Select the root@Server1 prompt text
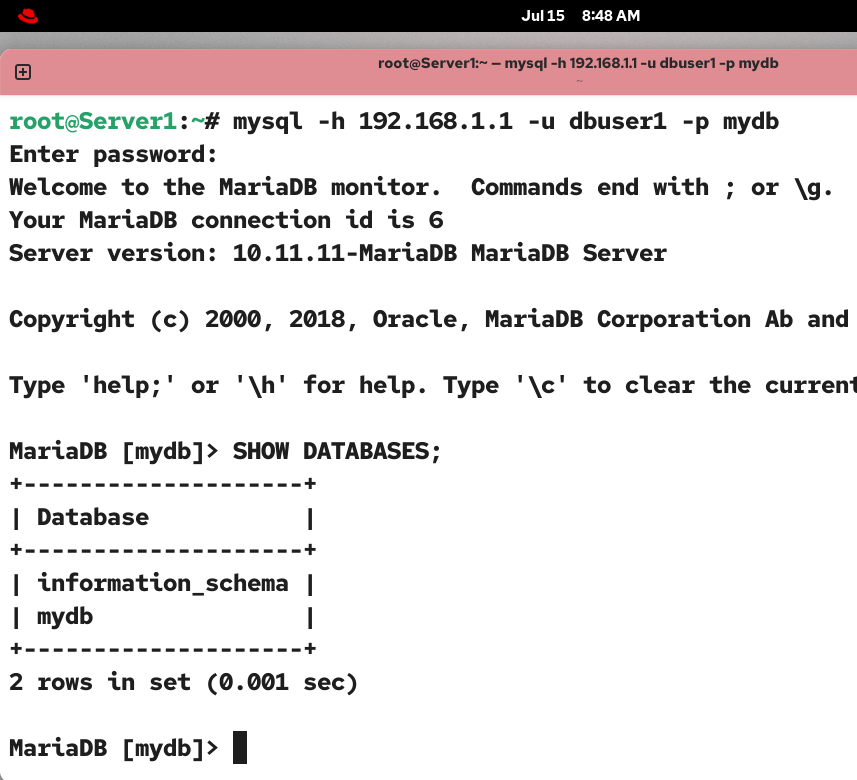Image resolution: width=857 pixels, height=780 pixels. [93, 121]
